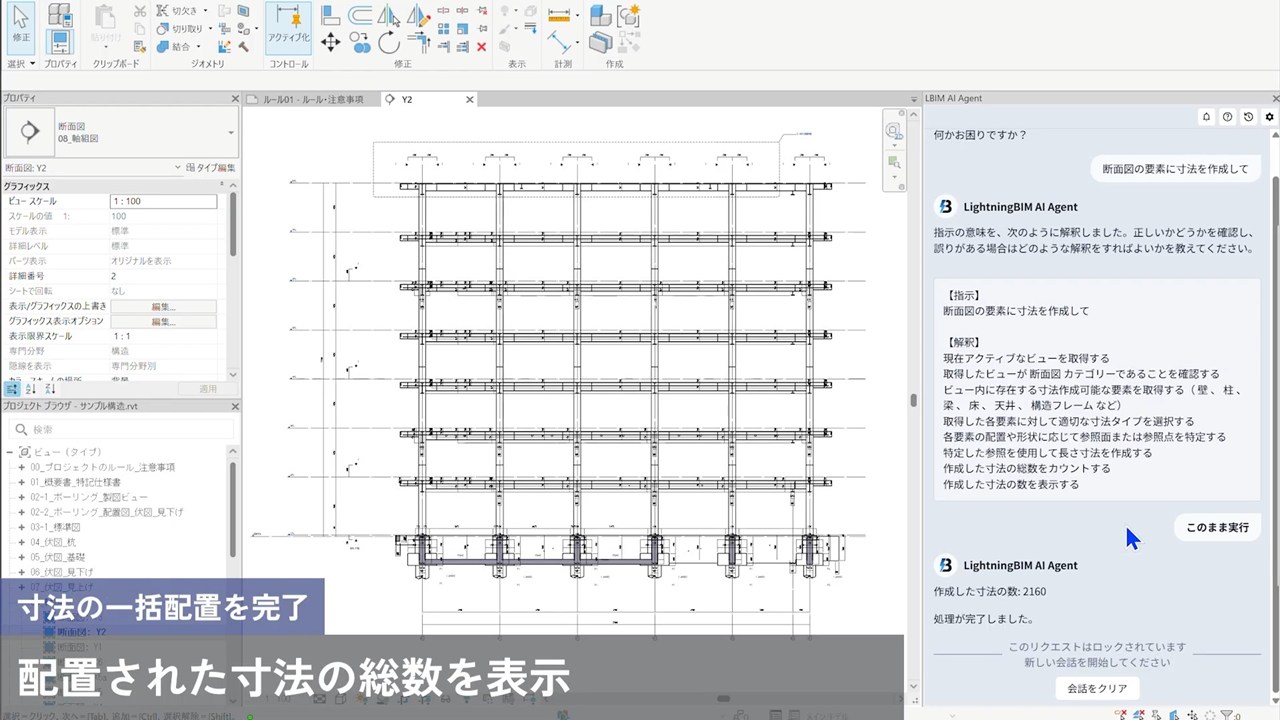The height and width of the screenshot is (720, 1280).
Task: Click the help question mark icon
Action: point(1227,117)
